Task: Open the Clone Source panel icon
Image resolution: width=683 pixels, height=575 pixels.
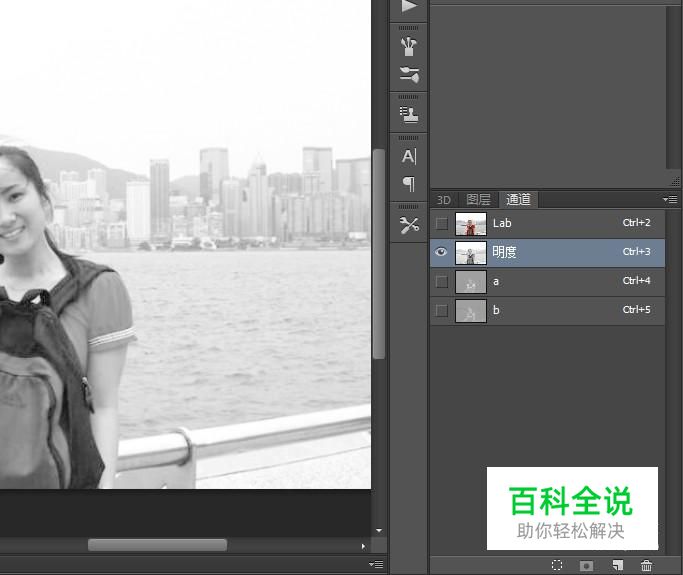Action: point(409,115)
